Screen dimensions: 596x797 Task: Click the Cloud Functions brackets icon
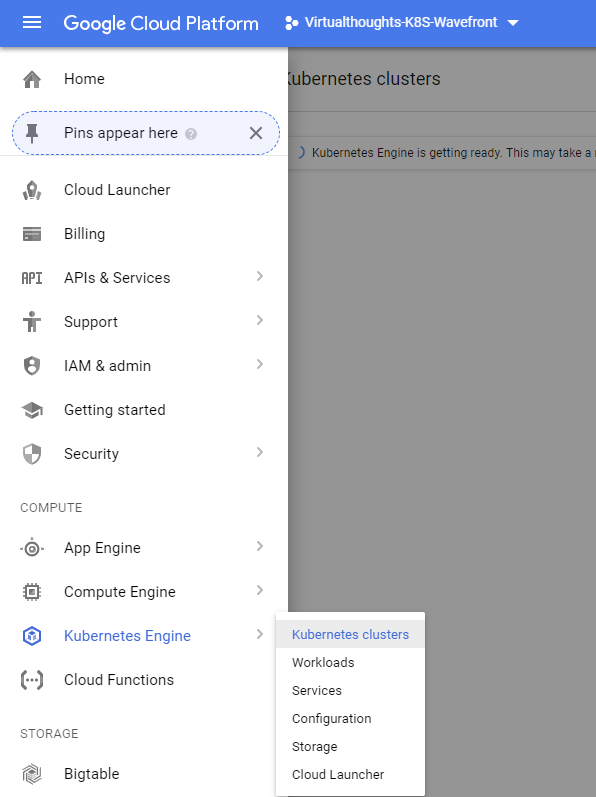[32, 680]
